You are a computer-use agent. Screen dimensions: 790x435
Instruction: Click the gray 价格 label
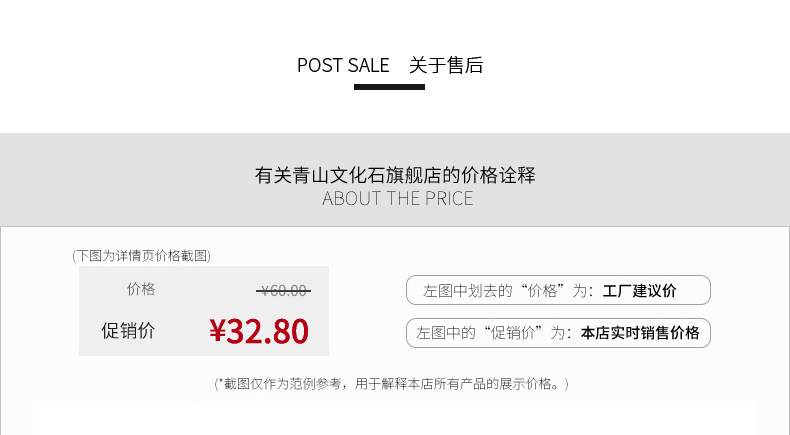[141, 289]
